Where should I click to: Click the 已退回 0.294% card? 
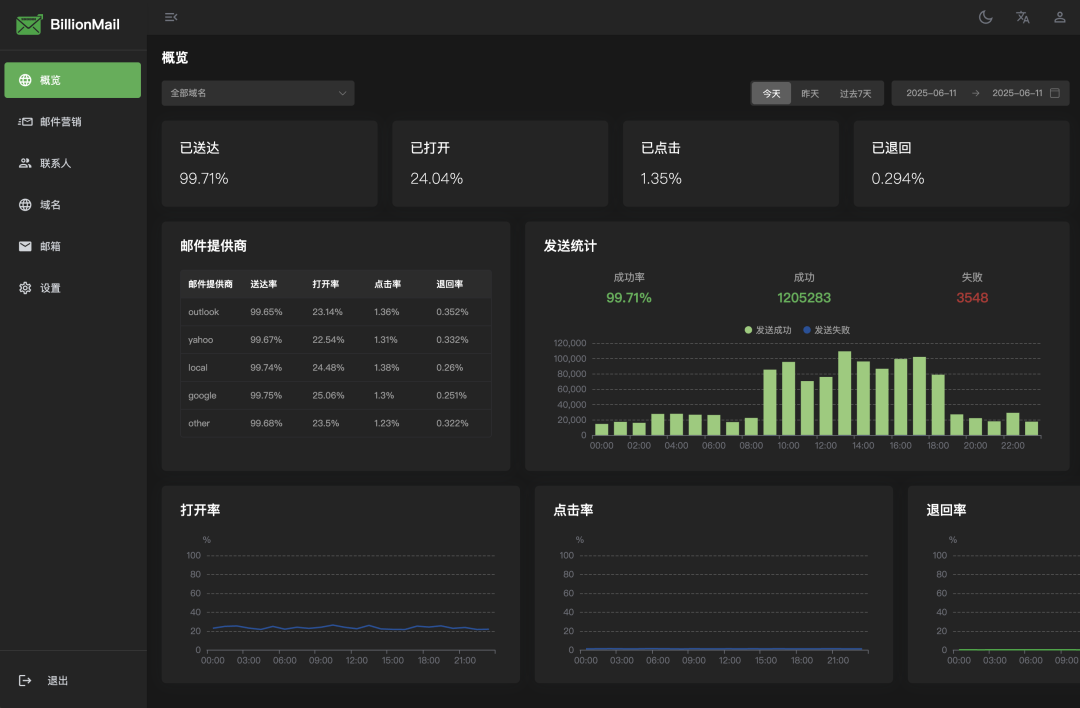click(962, 163)
